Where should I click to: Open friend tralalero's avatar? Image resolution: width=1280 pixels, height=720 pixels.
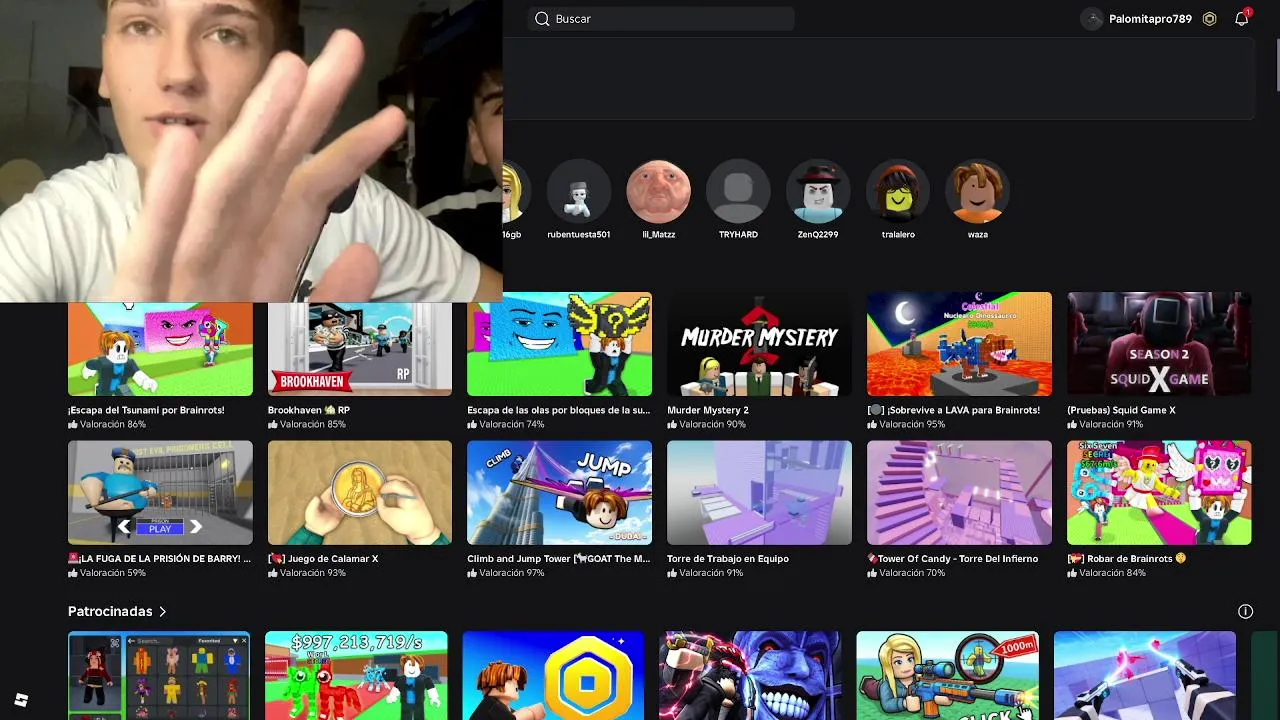click(x=898, y=191)
